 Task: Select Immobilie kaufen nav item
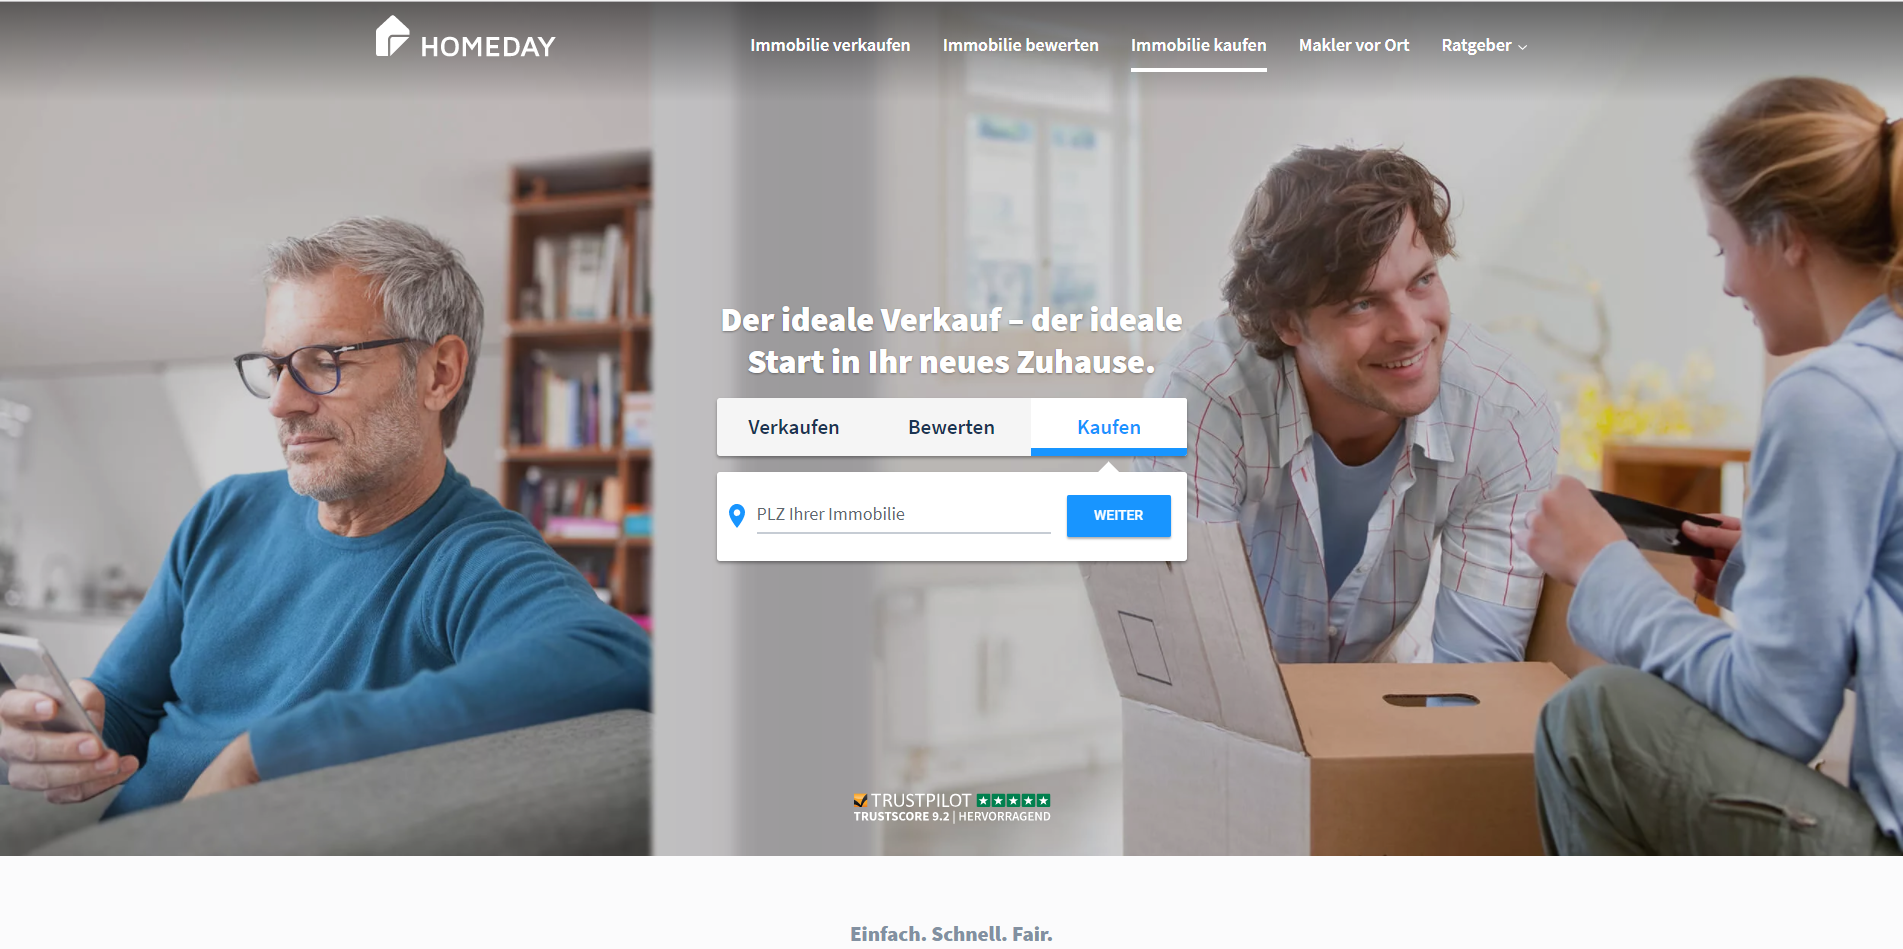[1198, 45]
